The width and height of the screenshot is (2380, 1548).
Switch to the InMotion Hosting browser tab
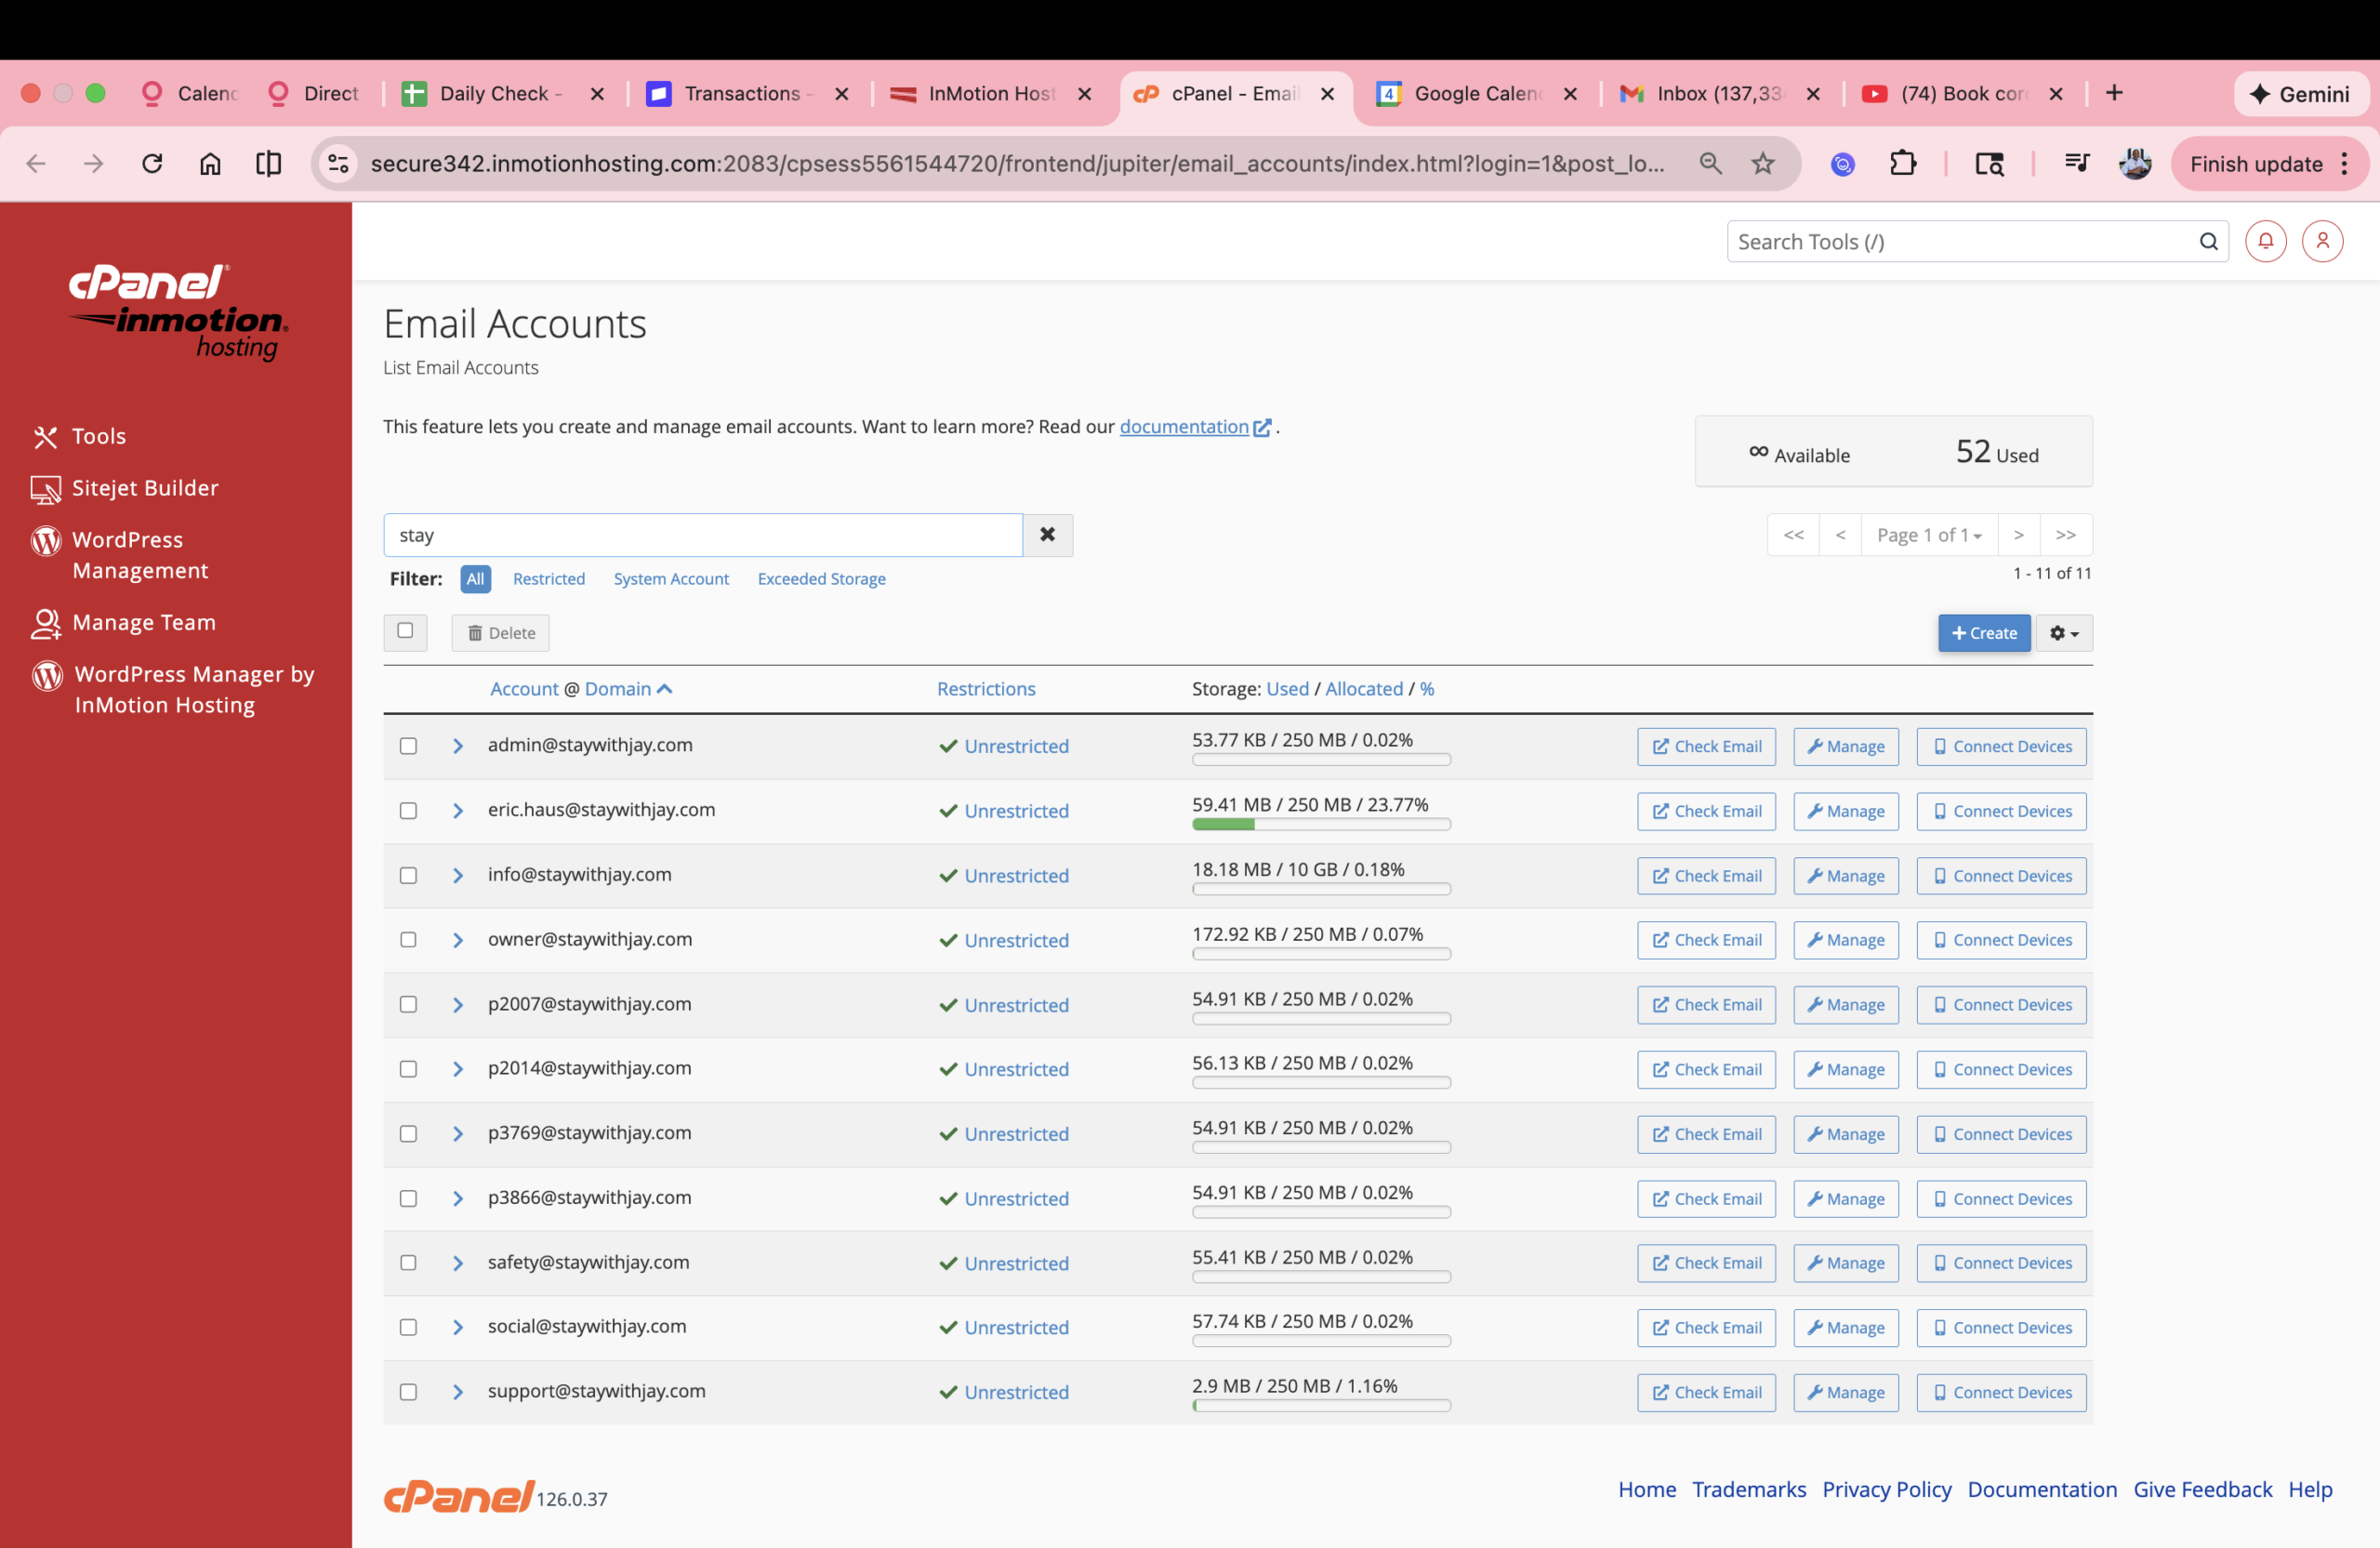pyautogui.click(x=990, y=93)
